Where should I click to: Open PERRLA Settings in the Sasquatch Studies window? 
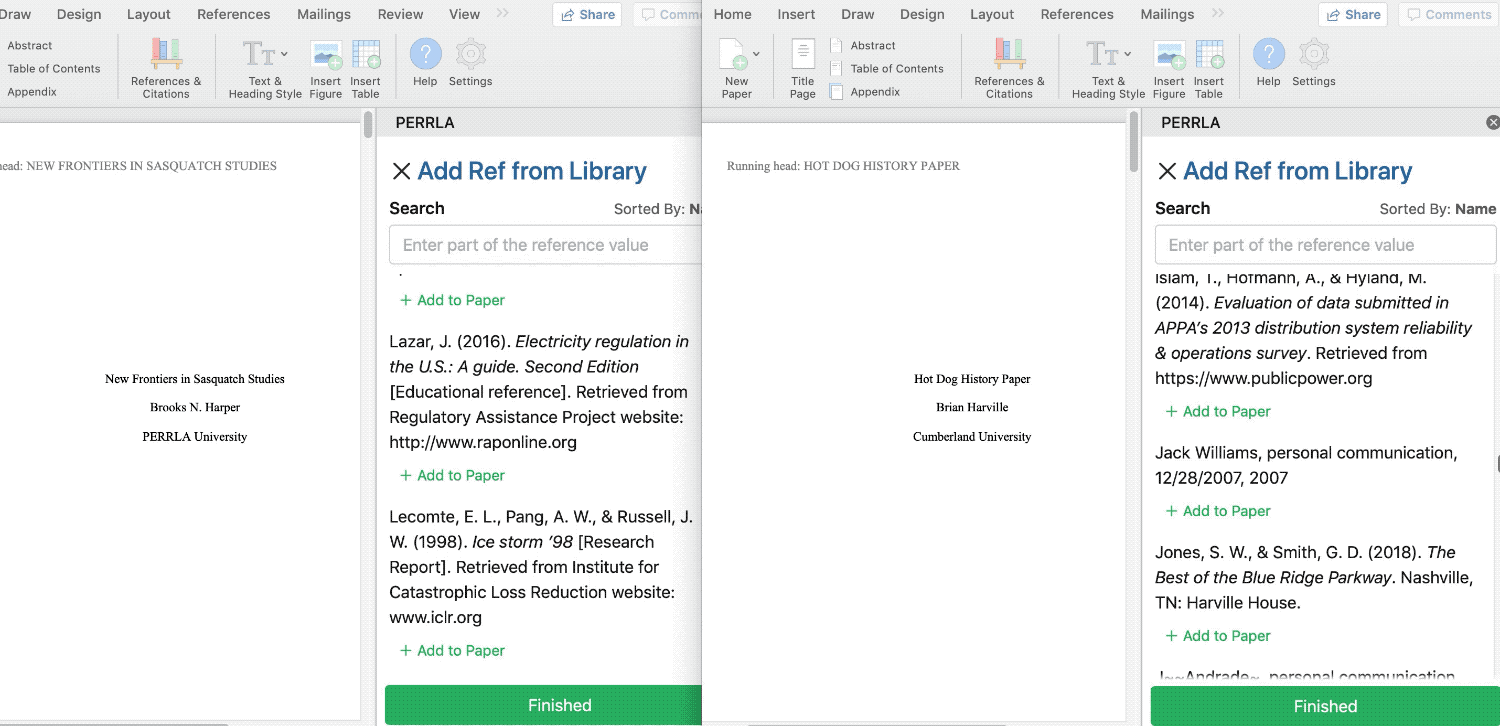[471, 63]
